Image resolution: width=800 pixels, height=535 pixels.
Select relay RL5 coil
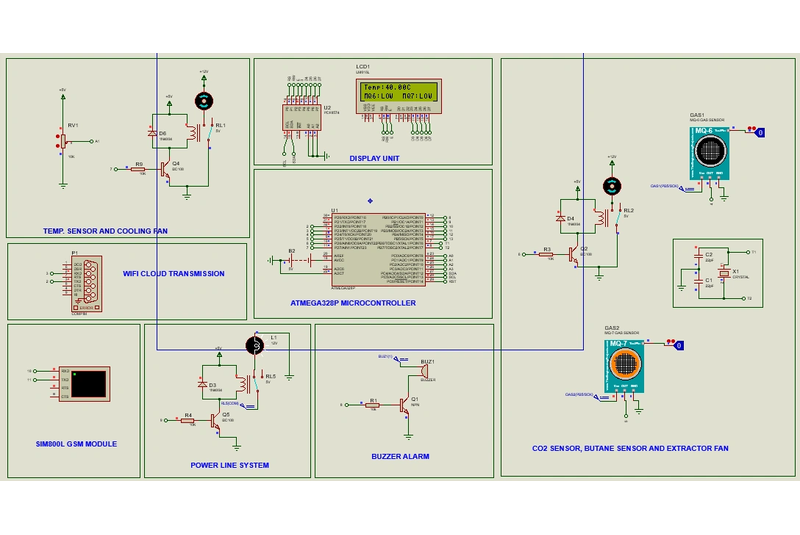coord(242,384)
